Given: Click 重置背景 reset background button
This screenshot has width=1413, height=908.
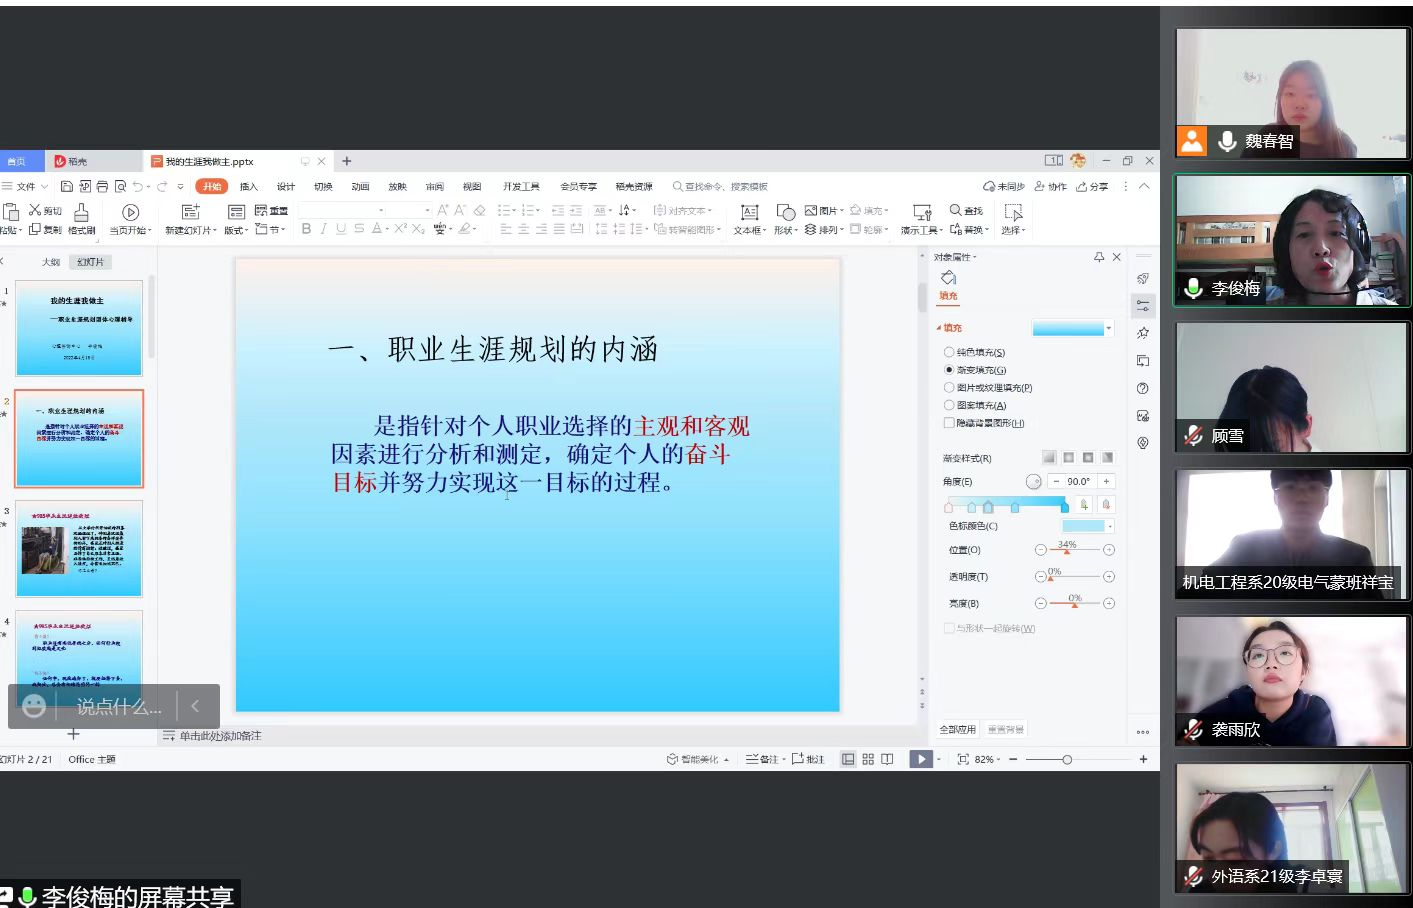Looking at the screenshot, I should click(x=1006, y=729).
